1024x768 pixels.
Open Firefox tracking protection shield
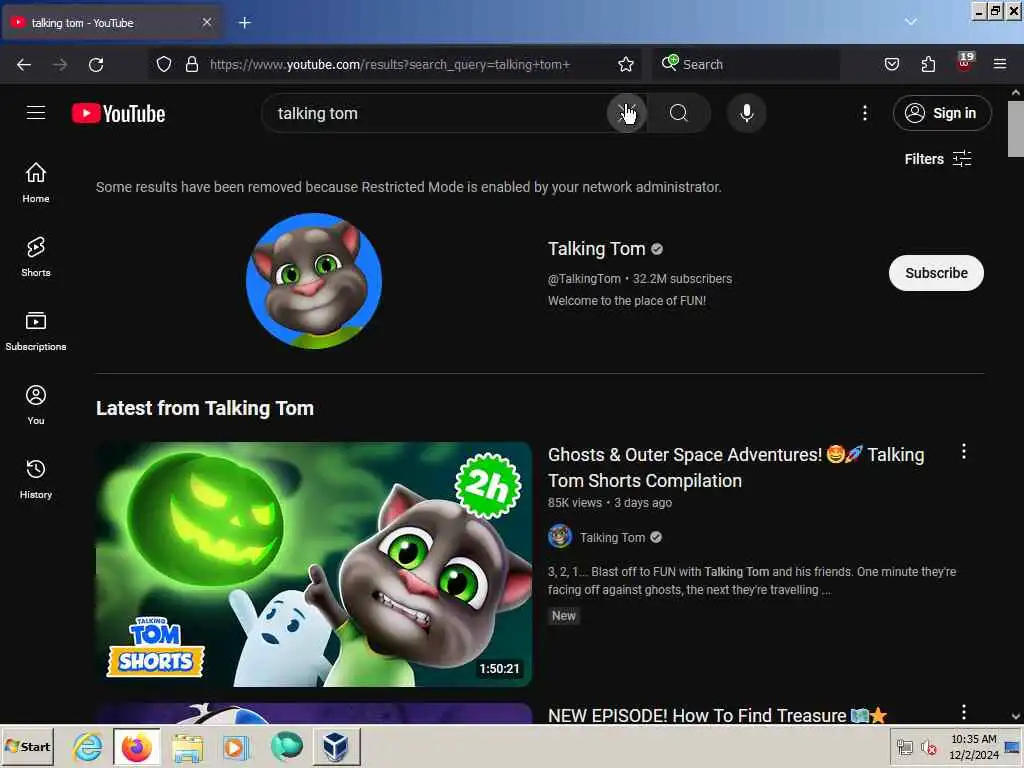[164, 64]
